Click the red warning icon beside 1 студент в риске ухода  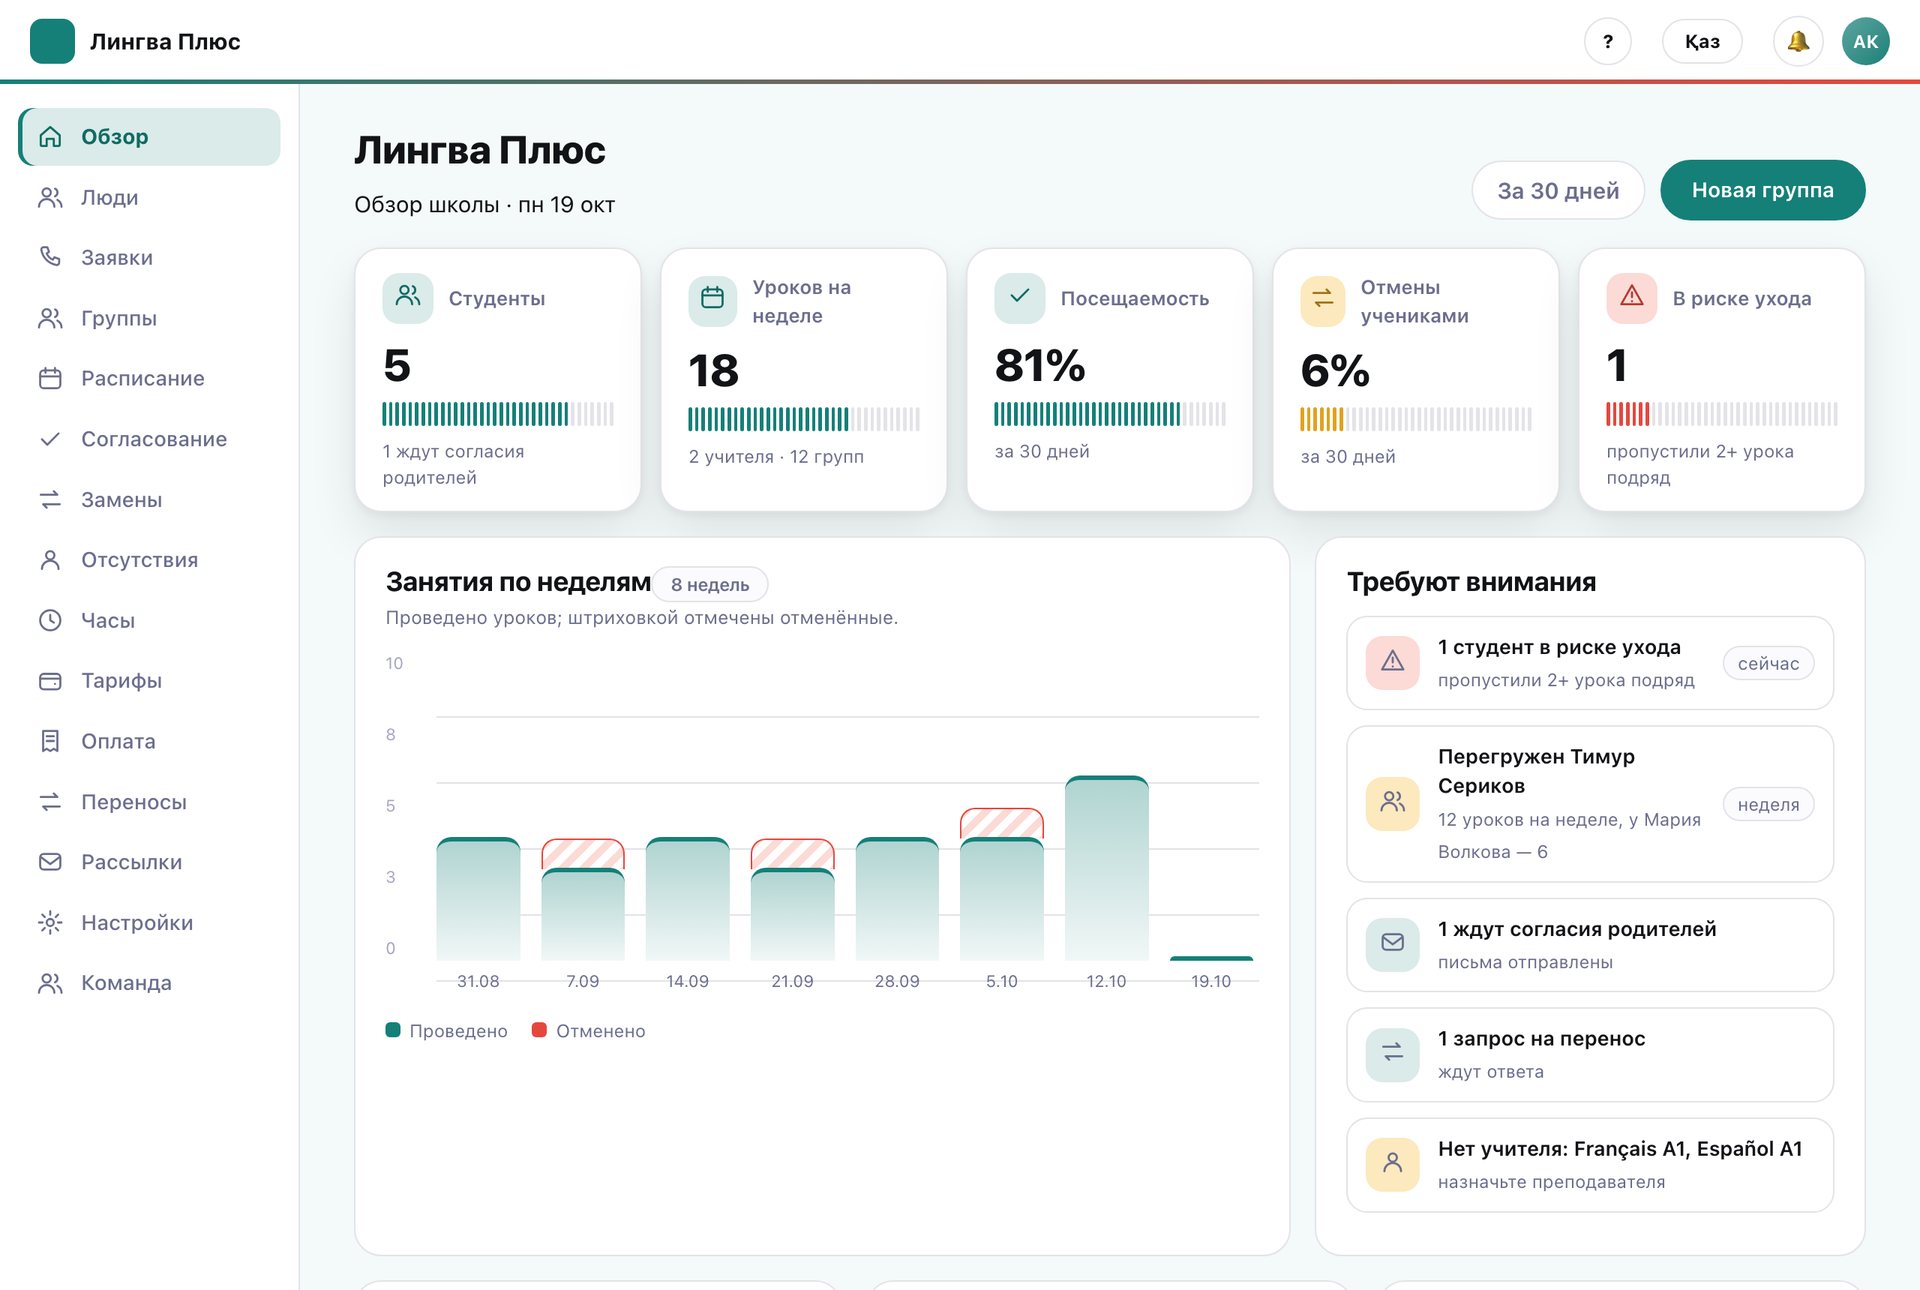click(1393, 662)
